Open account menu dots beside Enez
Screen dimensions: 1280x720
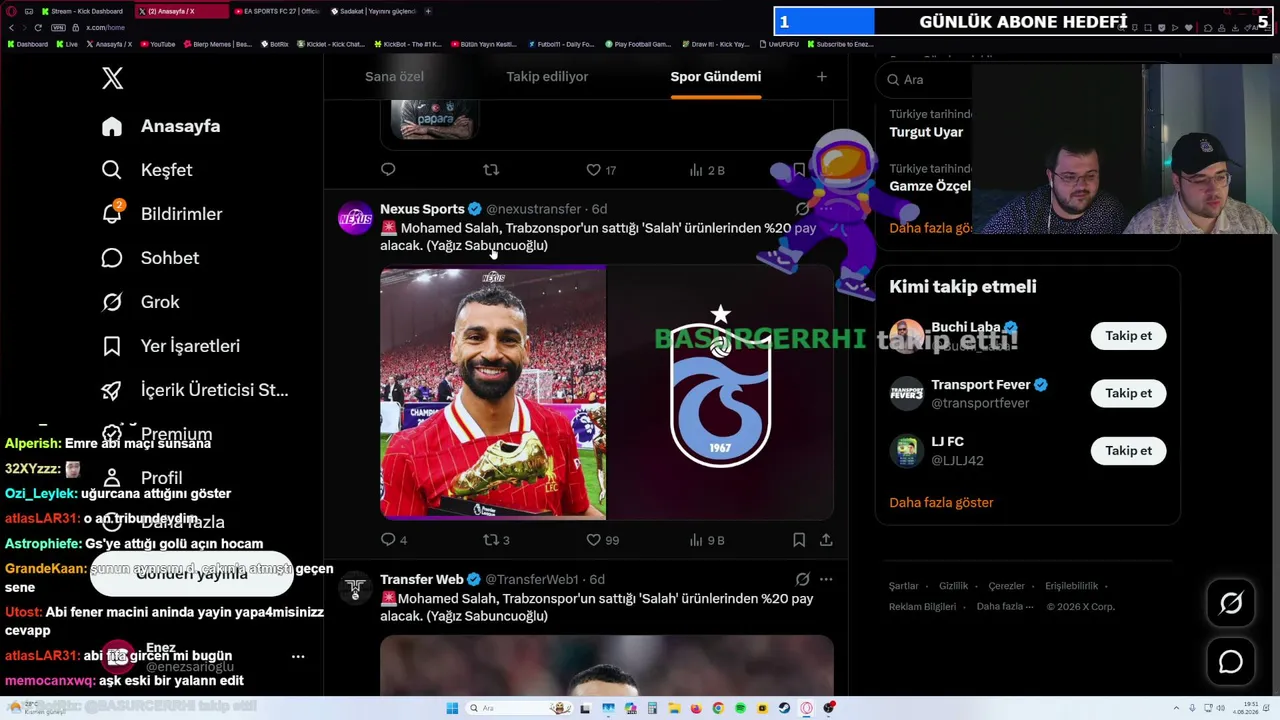click(297, 657)
